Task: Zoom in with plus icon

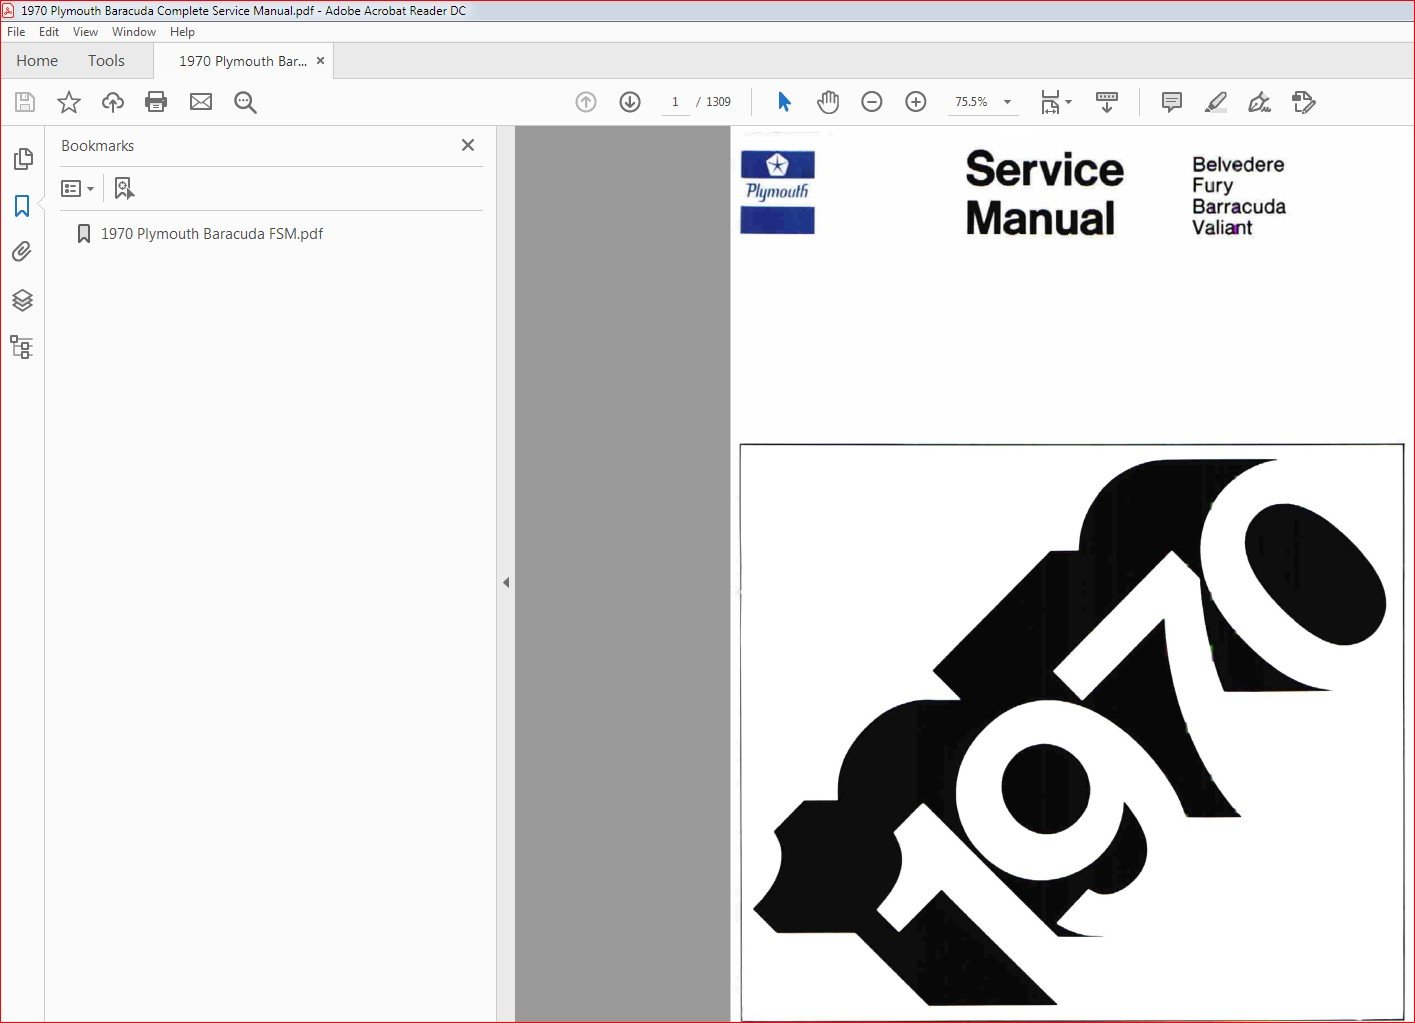Action: [x=916, y=102]
